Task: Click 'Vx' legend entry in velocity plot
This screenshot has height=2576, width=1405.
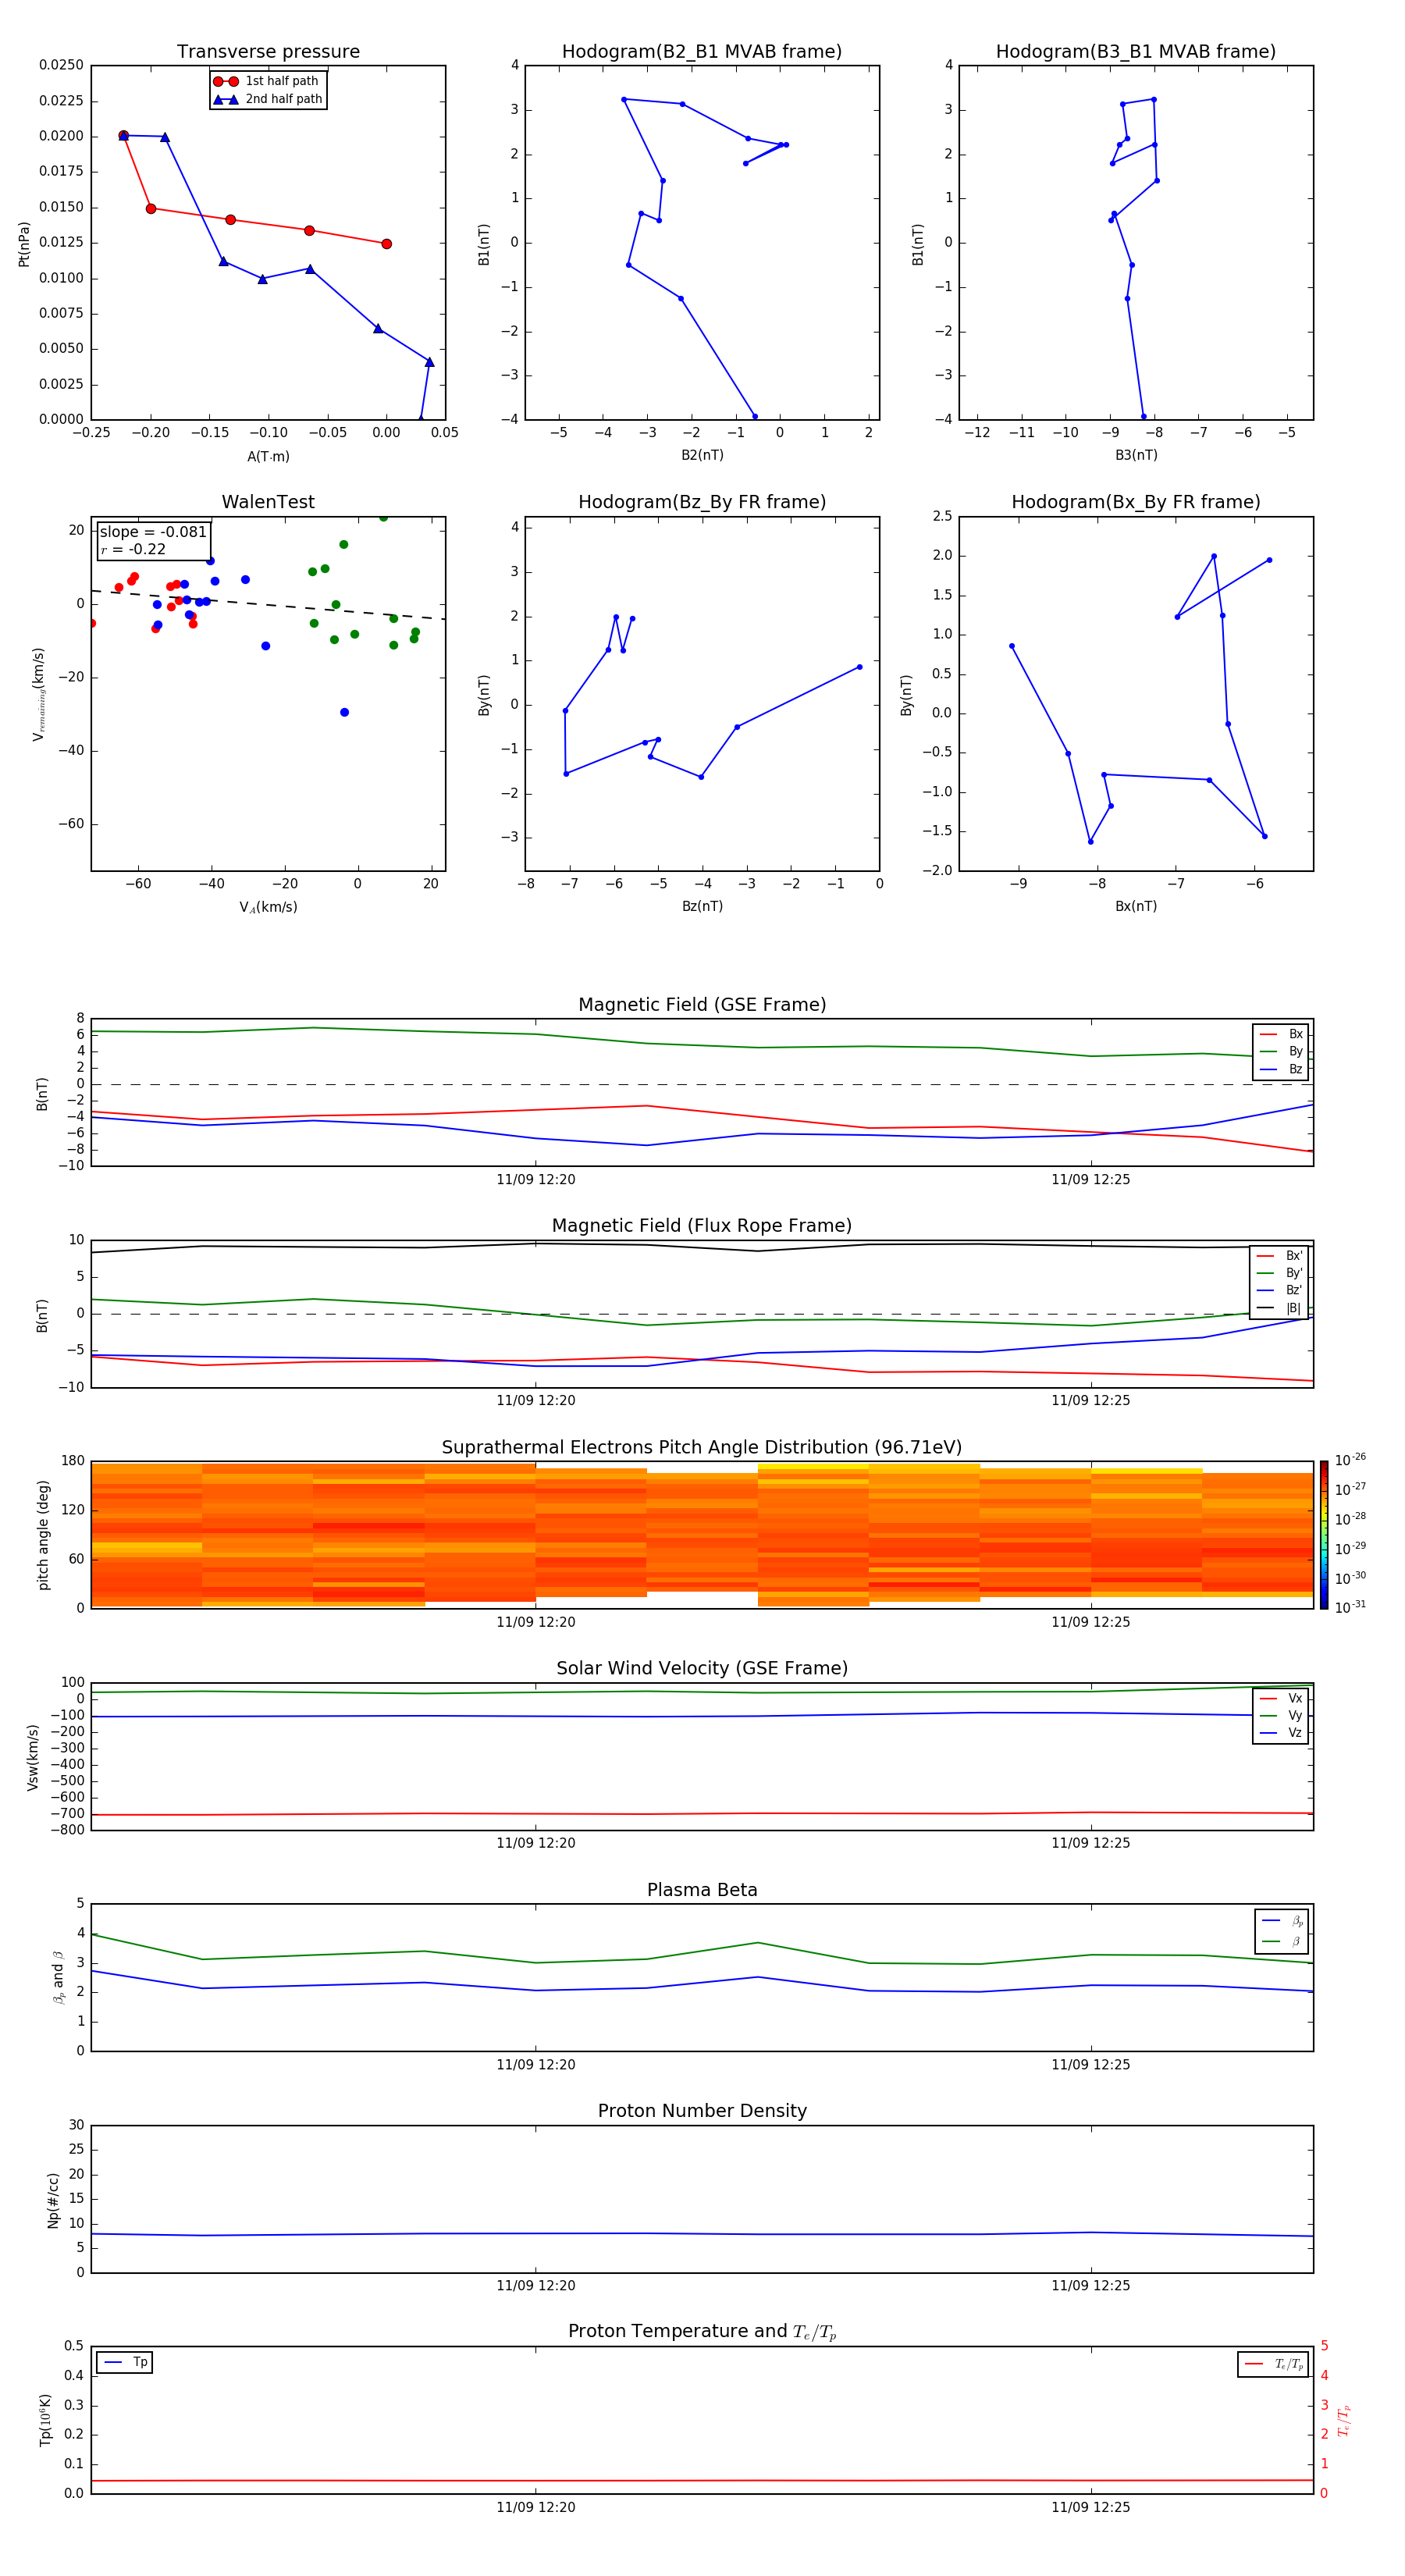Action: coord(1281,1698)
